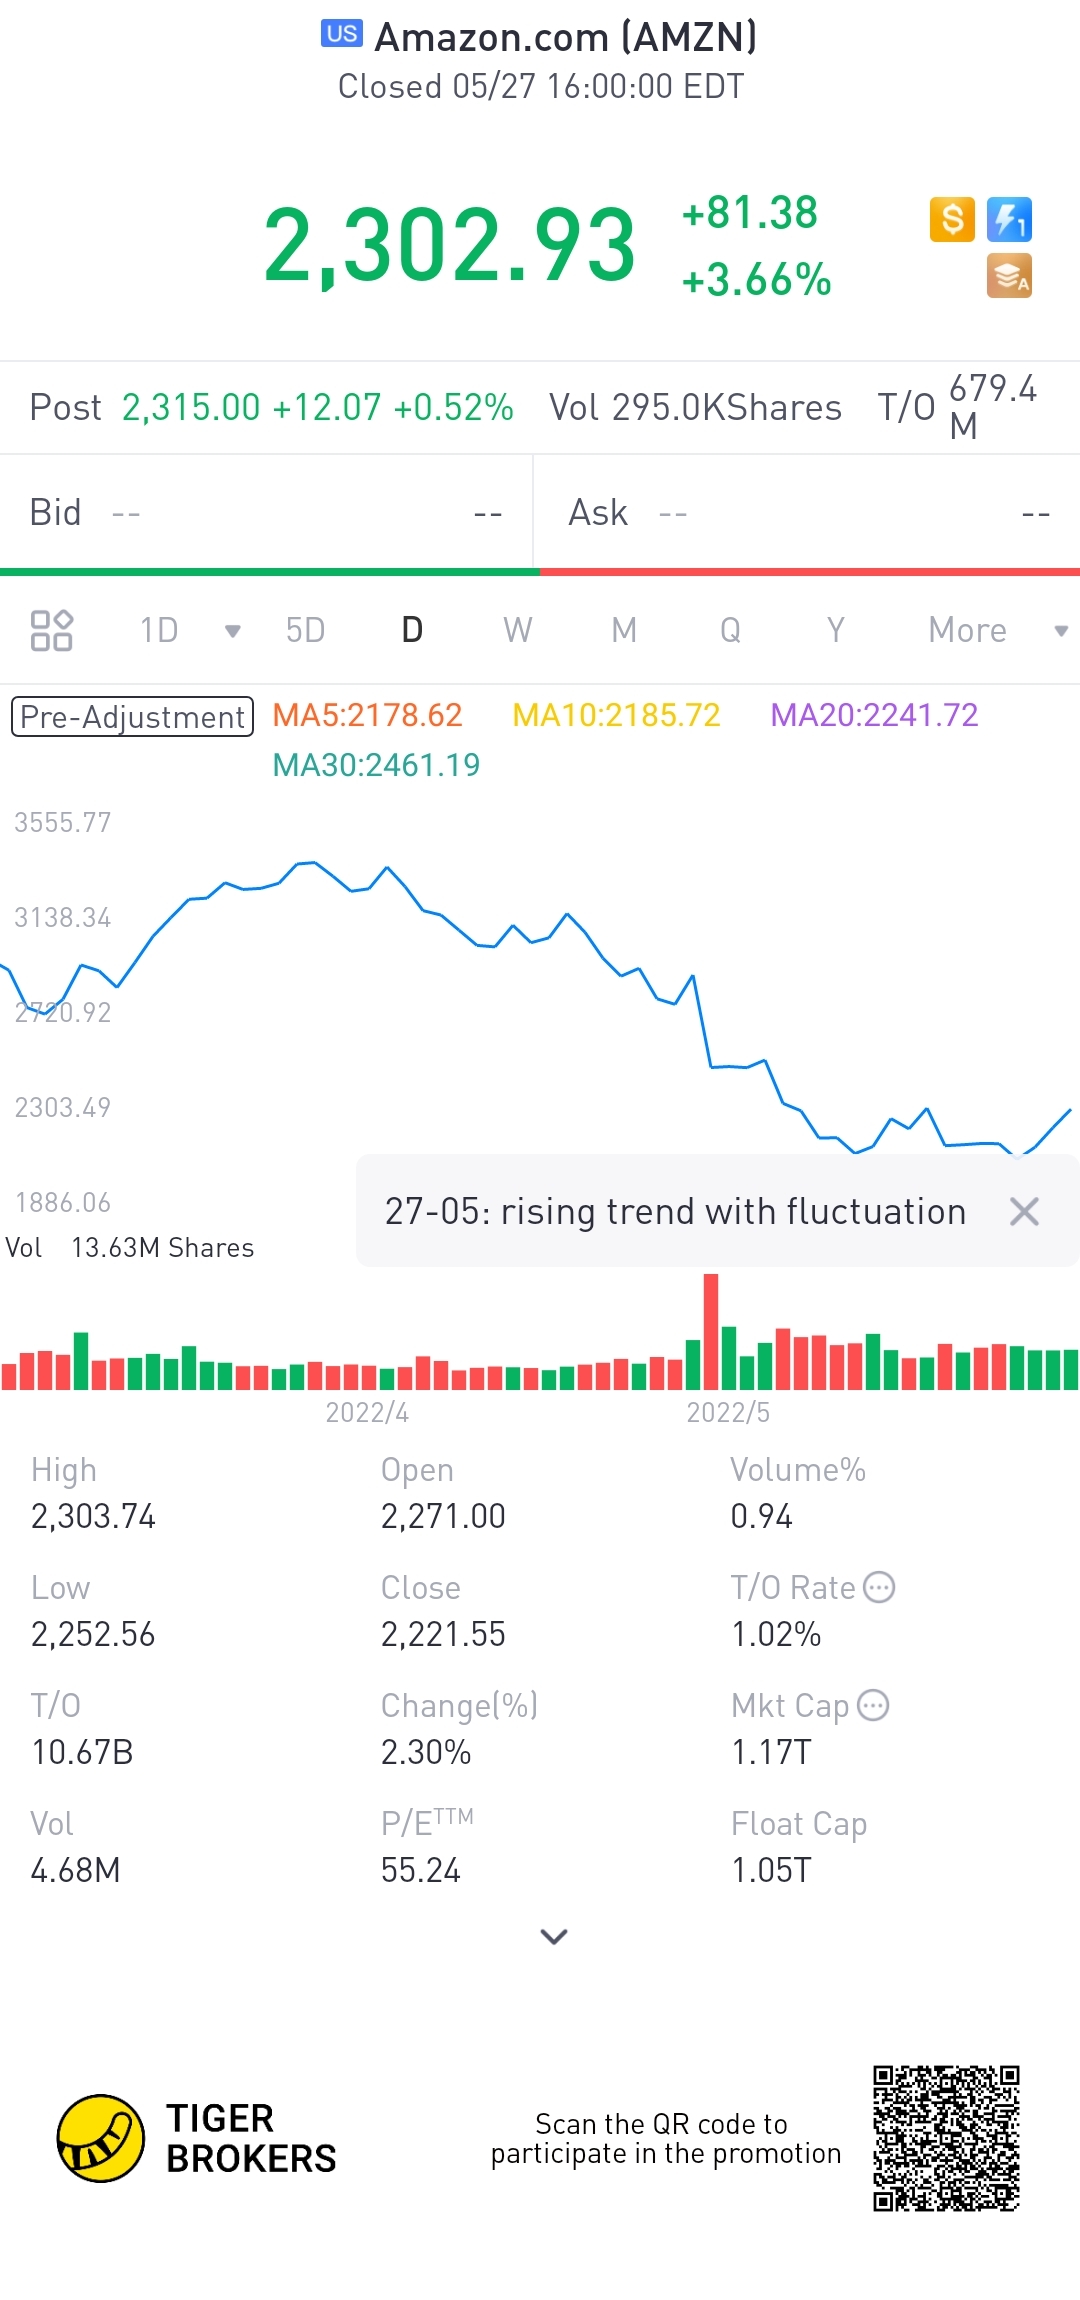This screenshot has height=2300, width=1080.
Task: Tap the Vol 13.63M Shares label
Action: point(130,1248)
